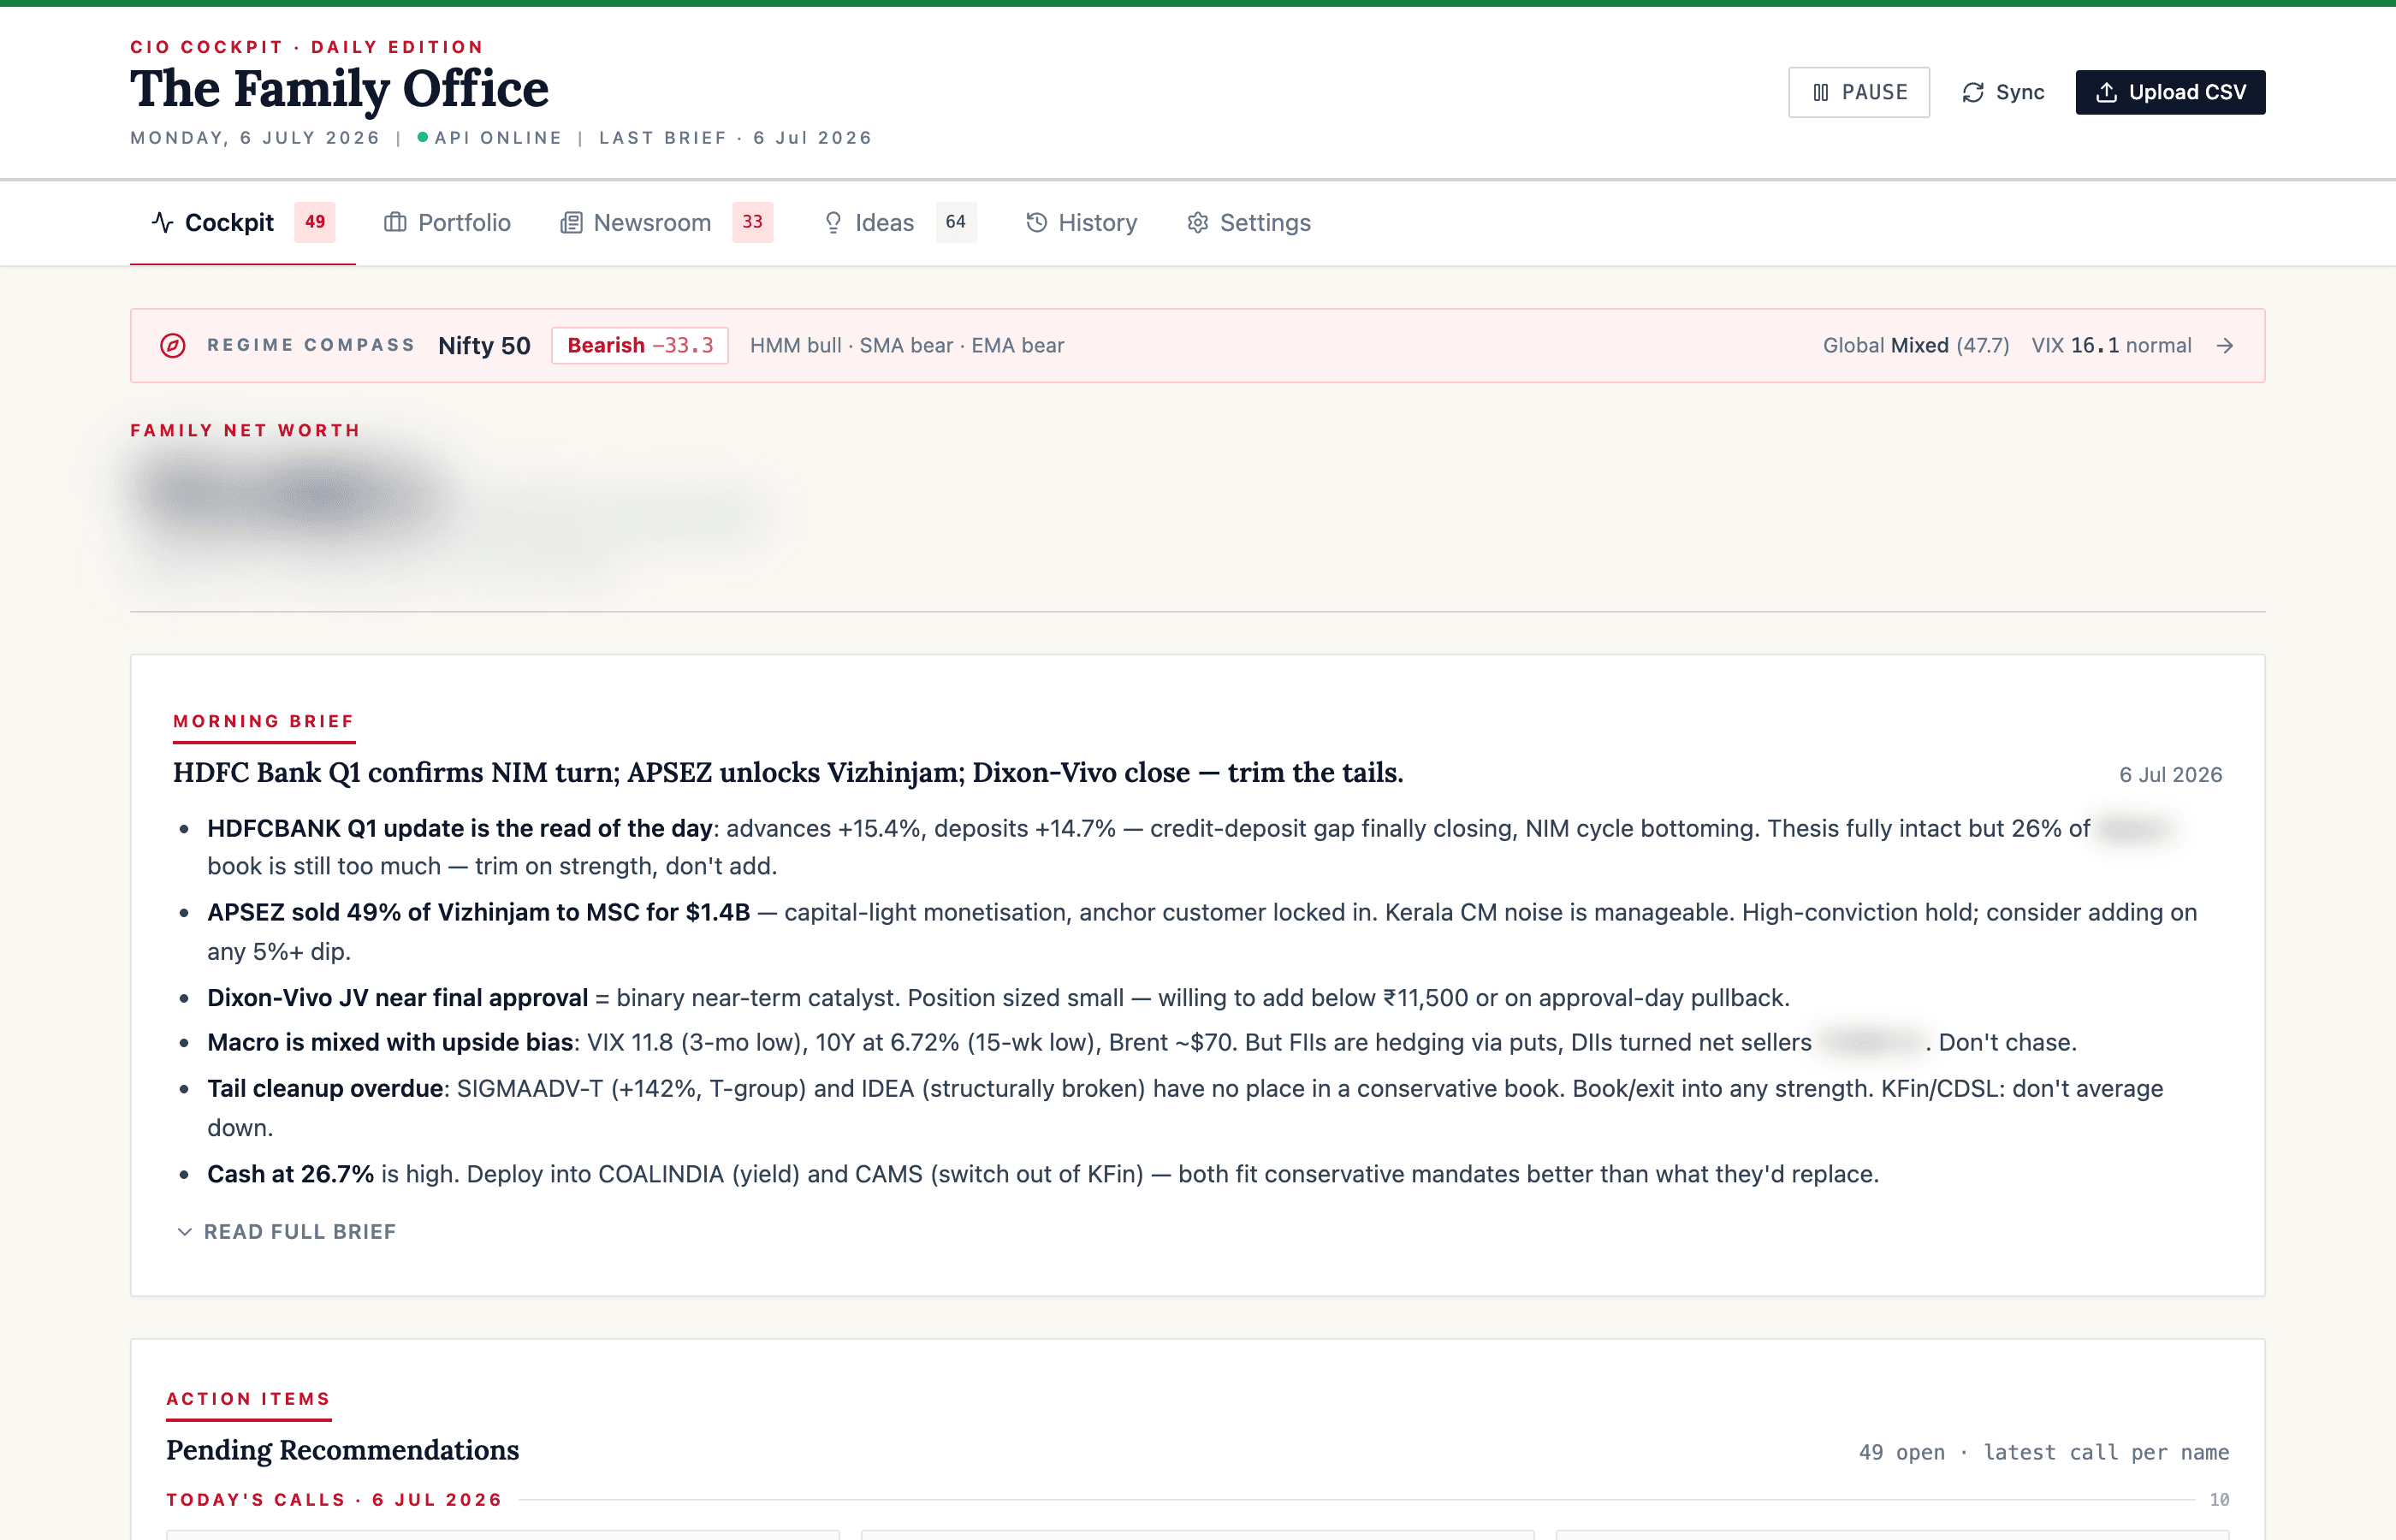Image resolution: width=2396 pixels, height=1540 pixels.
Task: Click 'HDFCBANK Q1 update is the read of the day'
Action: point(459,828)
